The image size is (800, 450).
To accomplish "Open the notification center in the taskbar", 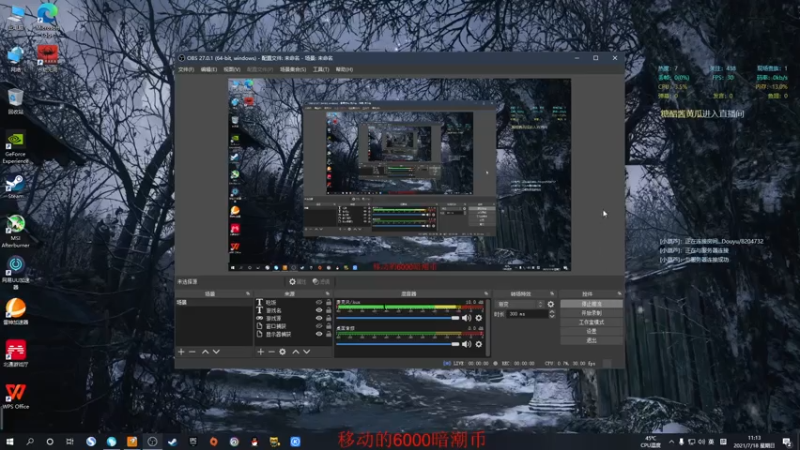I will (x=787, y=442).
